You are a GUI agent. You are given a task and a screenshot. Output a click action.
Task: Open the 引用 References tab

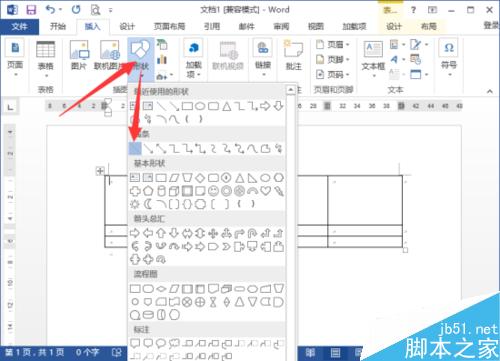click(212, 26)
